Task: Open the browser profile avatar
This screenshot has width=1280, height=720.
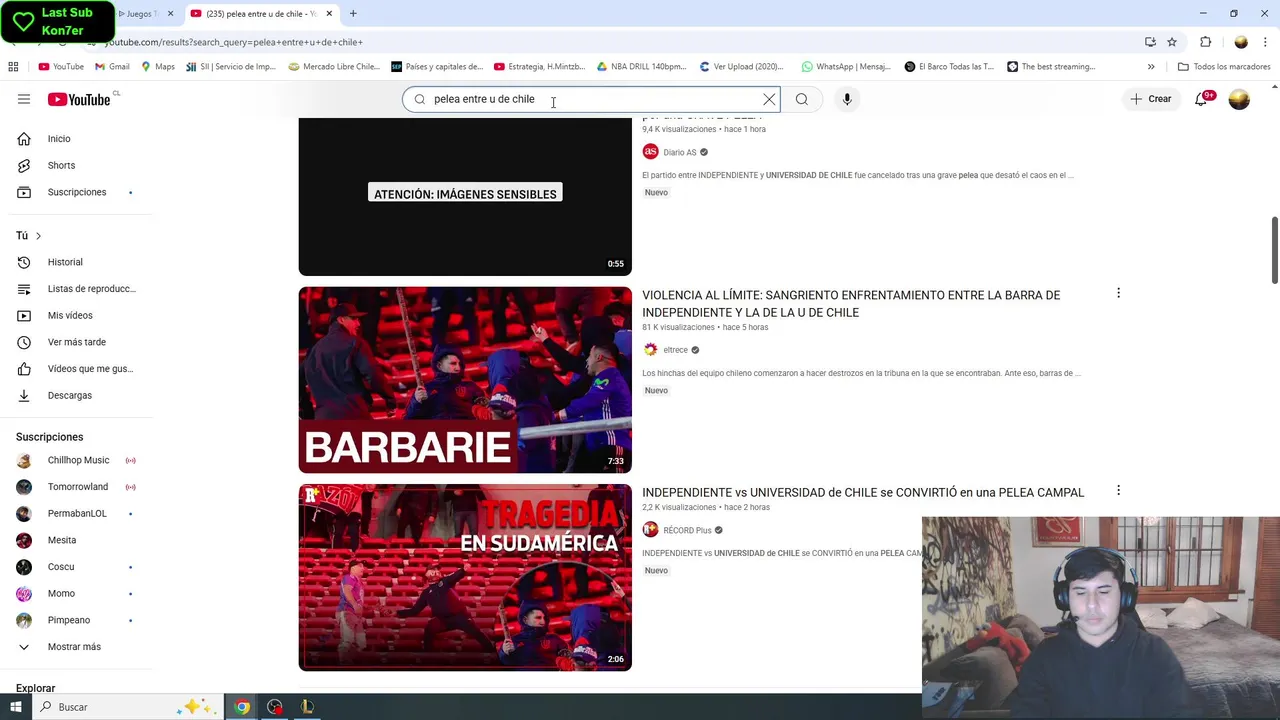Action: click(1241, 42)
